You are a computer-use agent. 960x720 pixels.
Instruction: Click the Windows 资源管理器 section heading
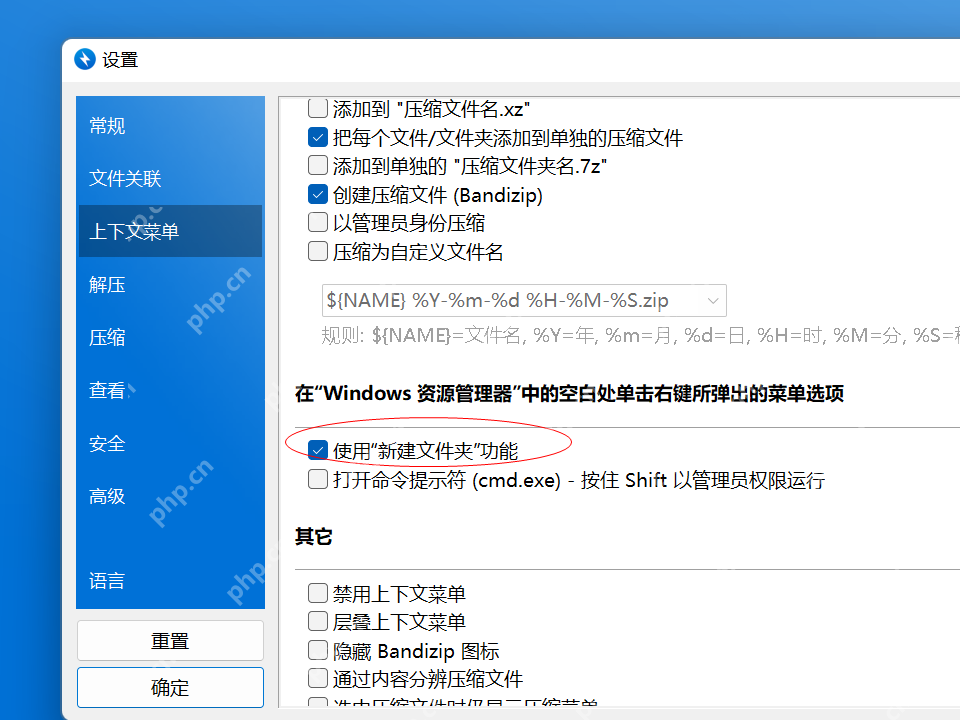(569, 393)
